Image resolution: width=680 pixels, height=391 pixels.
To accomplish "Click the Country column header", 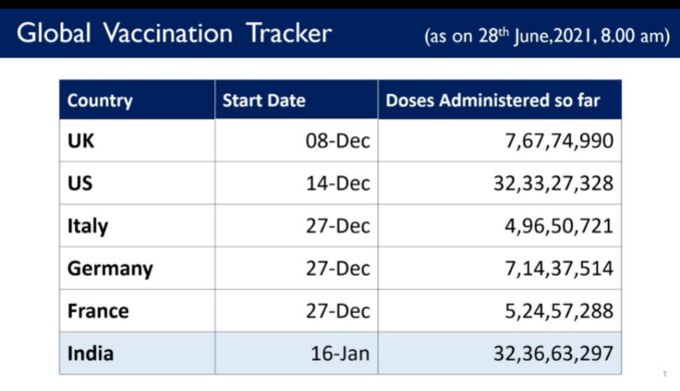I will pos(137,100).
